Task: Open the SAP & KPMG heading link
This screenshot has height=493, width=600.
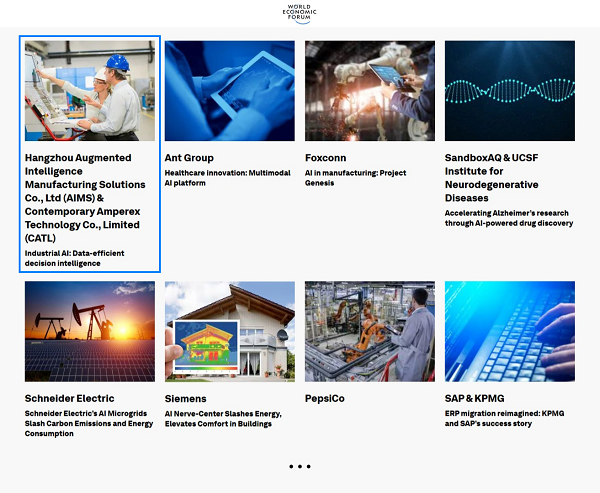Action: point(474,398)
